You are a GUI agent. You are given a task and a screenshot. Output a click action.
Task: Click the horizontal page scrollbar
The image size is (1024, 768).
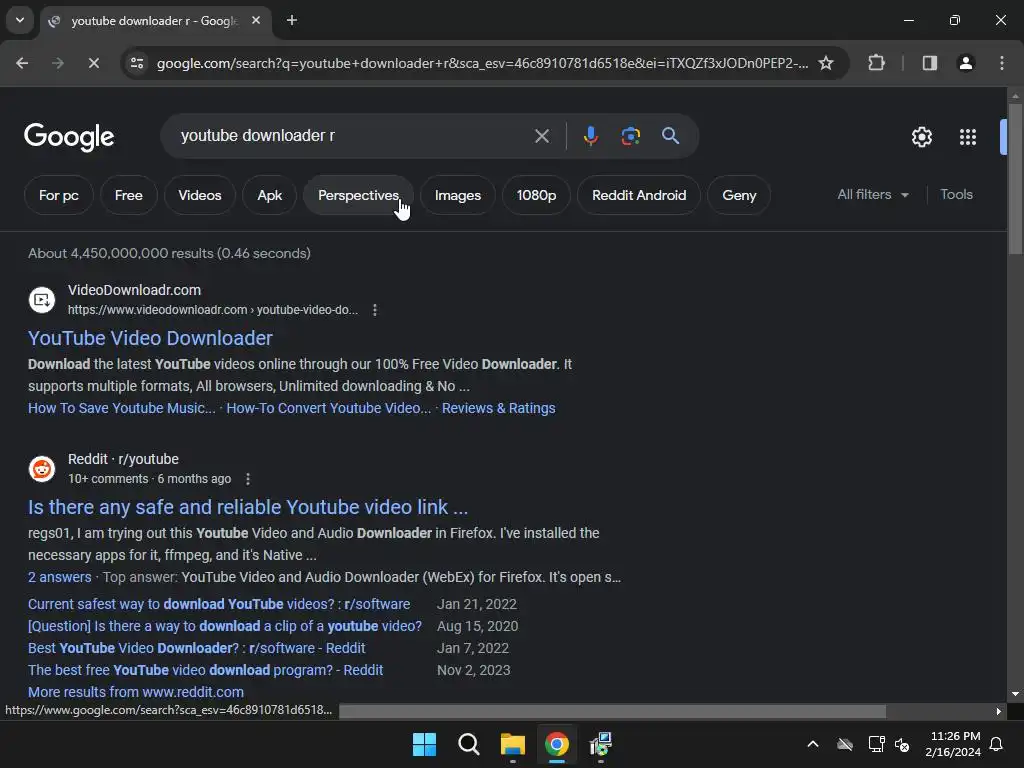point(613,711)
